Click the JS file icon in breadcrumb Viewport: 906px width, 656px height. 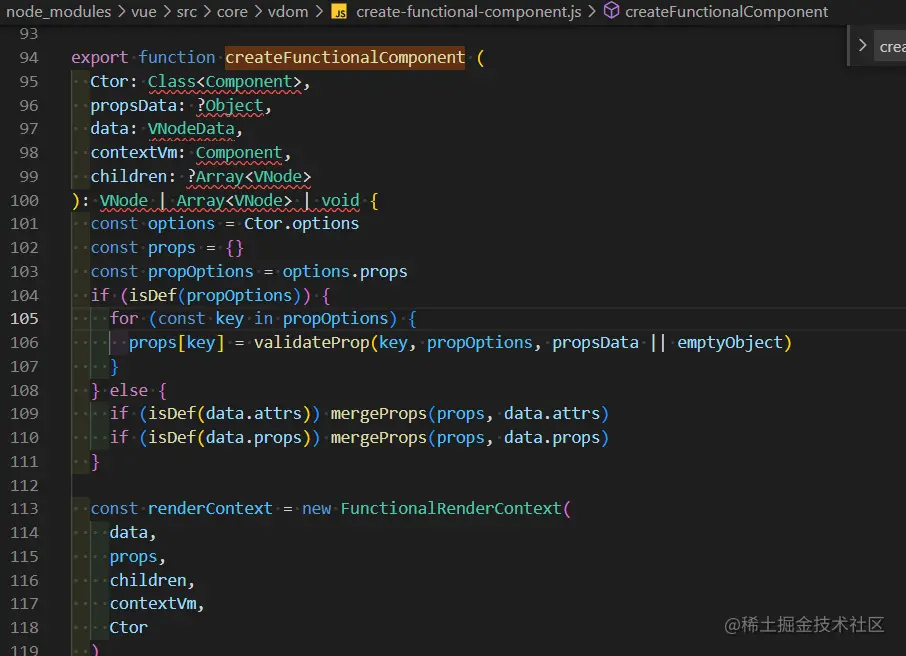(340, 12)
